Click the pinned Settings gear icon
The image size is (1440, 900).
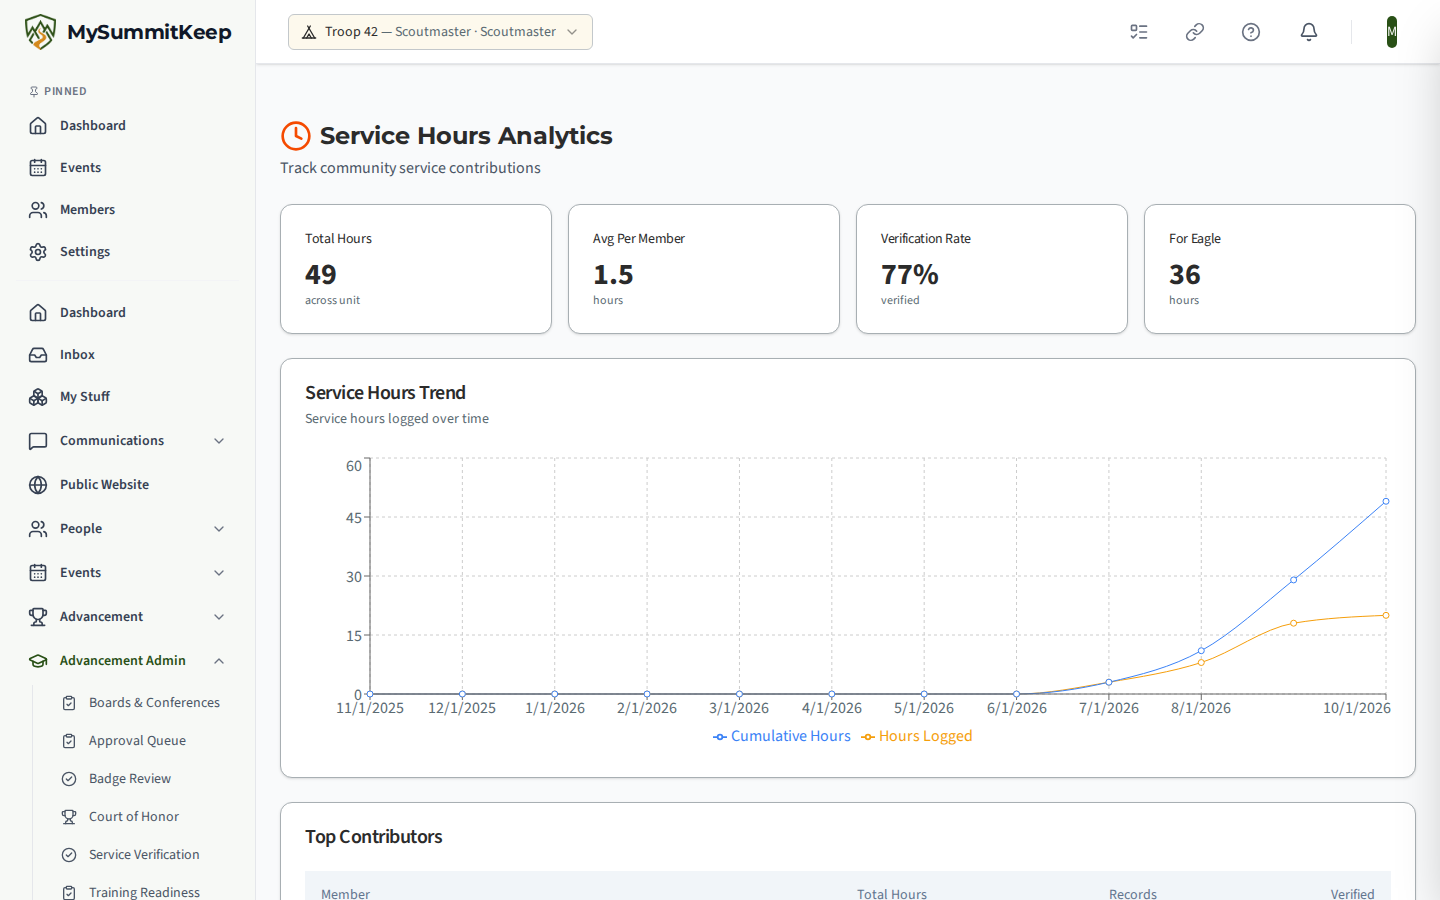[38, 252]
